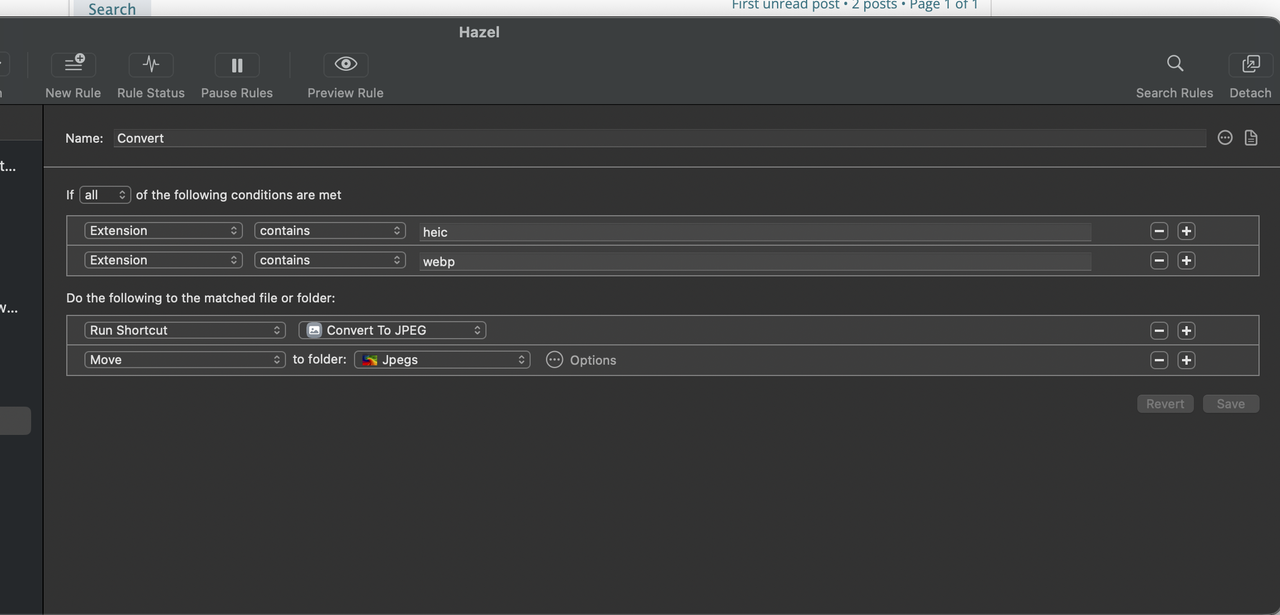Remove the Move action with minus

(x=1159, y=360)
